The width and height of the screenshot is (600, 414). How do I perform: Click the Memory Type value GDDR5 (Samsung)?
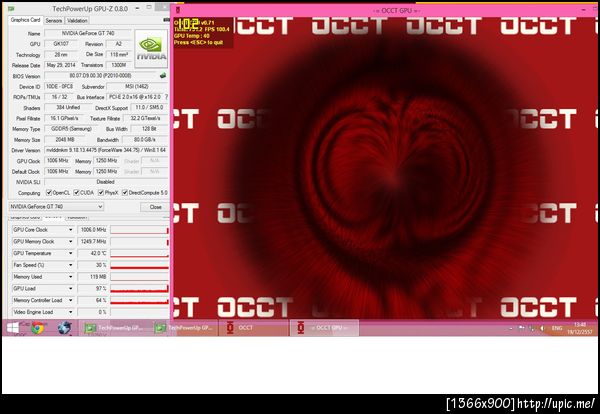[71, 129]
